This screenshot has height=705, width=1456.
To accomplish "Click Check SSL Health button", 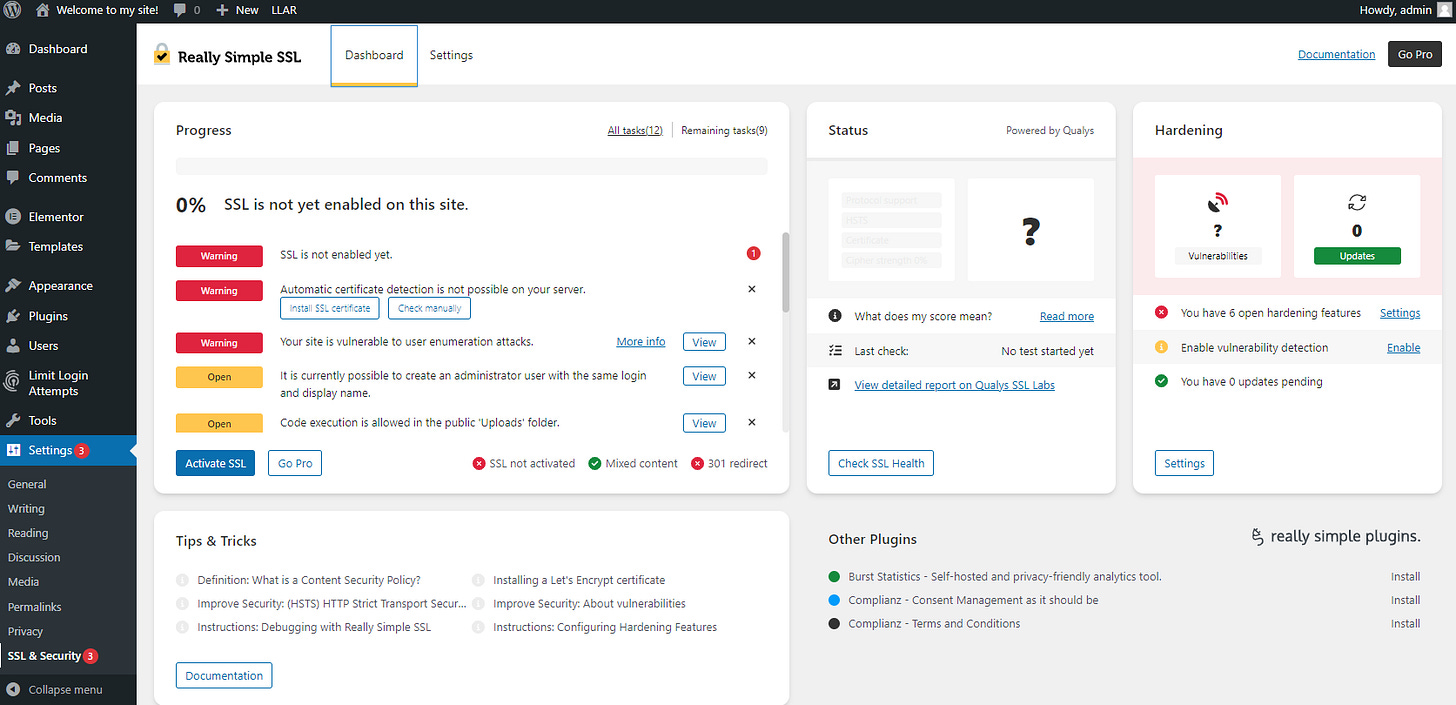I will point(881,464).
